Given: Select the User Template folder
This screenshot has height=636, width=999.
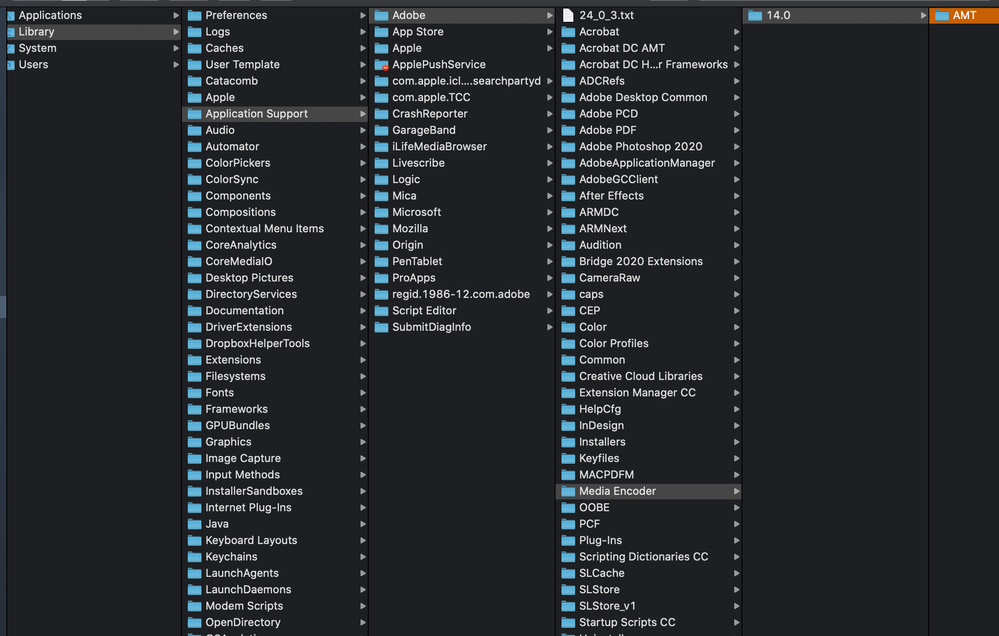Looking at the screenshot, I should 275,65.
